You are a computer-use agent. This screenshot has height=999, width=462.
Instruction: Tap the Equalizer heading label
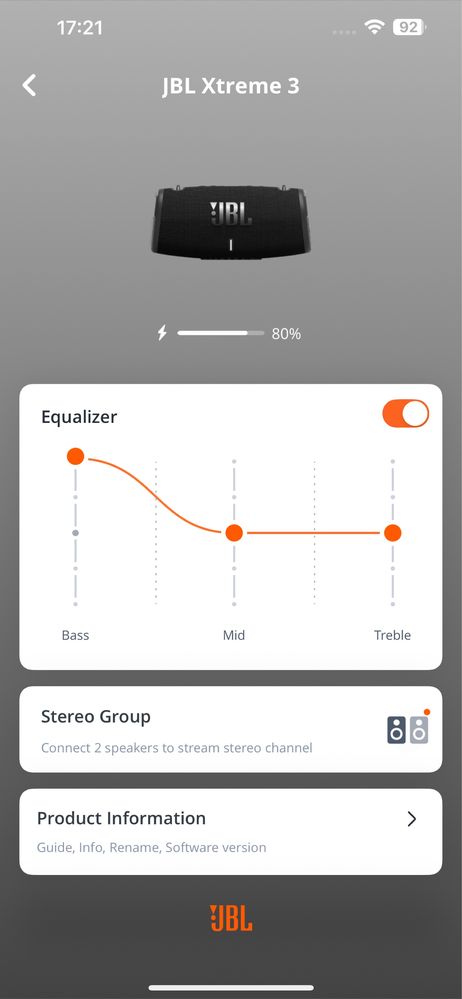(79, 417)
